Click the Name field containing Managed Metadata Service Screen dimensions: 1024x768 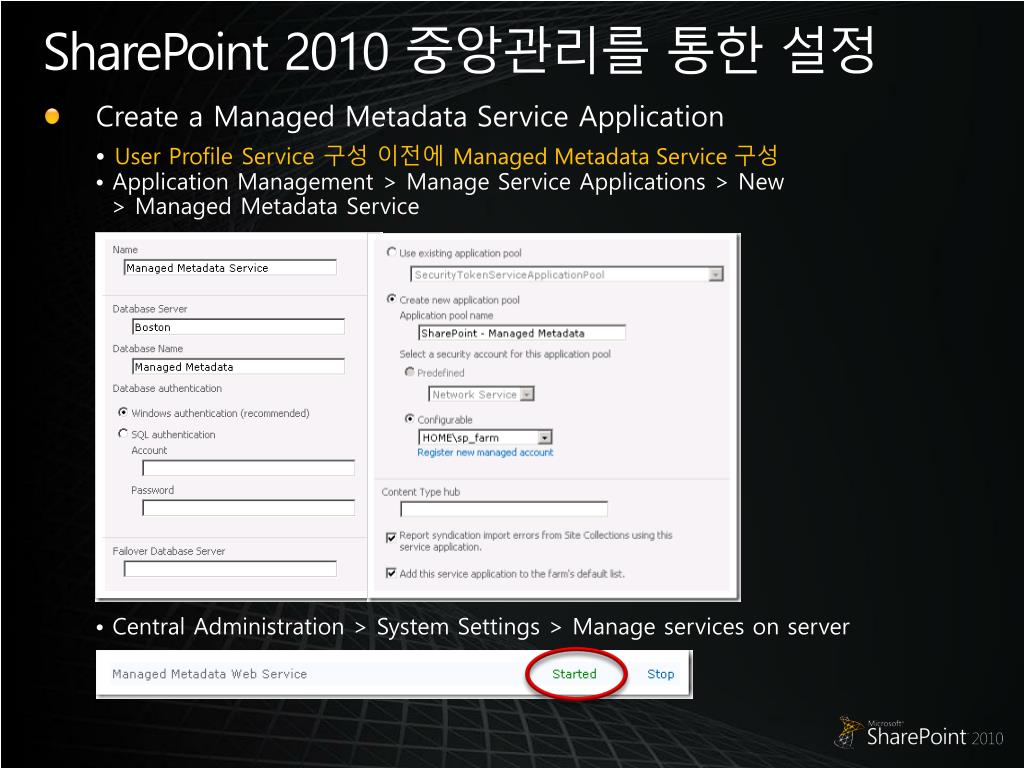pos(230,268)
